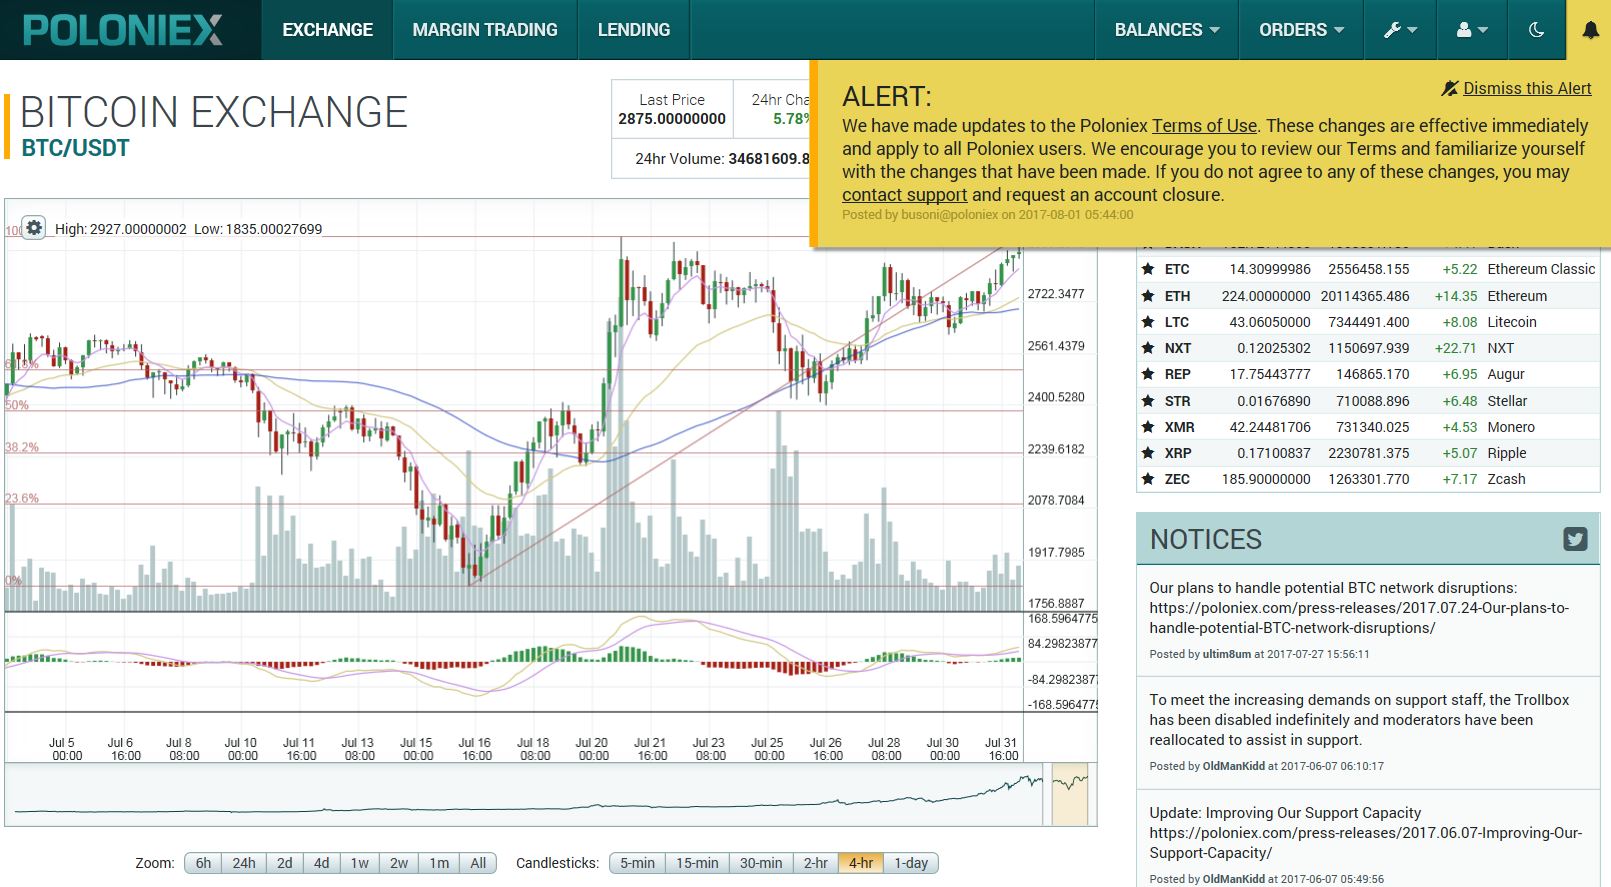Click the Last Price value 2875.00000000
The width and height of the screenshot is (1611, 887).
[x=672, y=119]
